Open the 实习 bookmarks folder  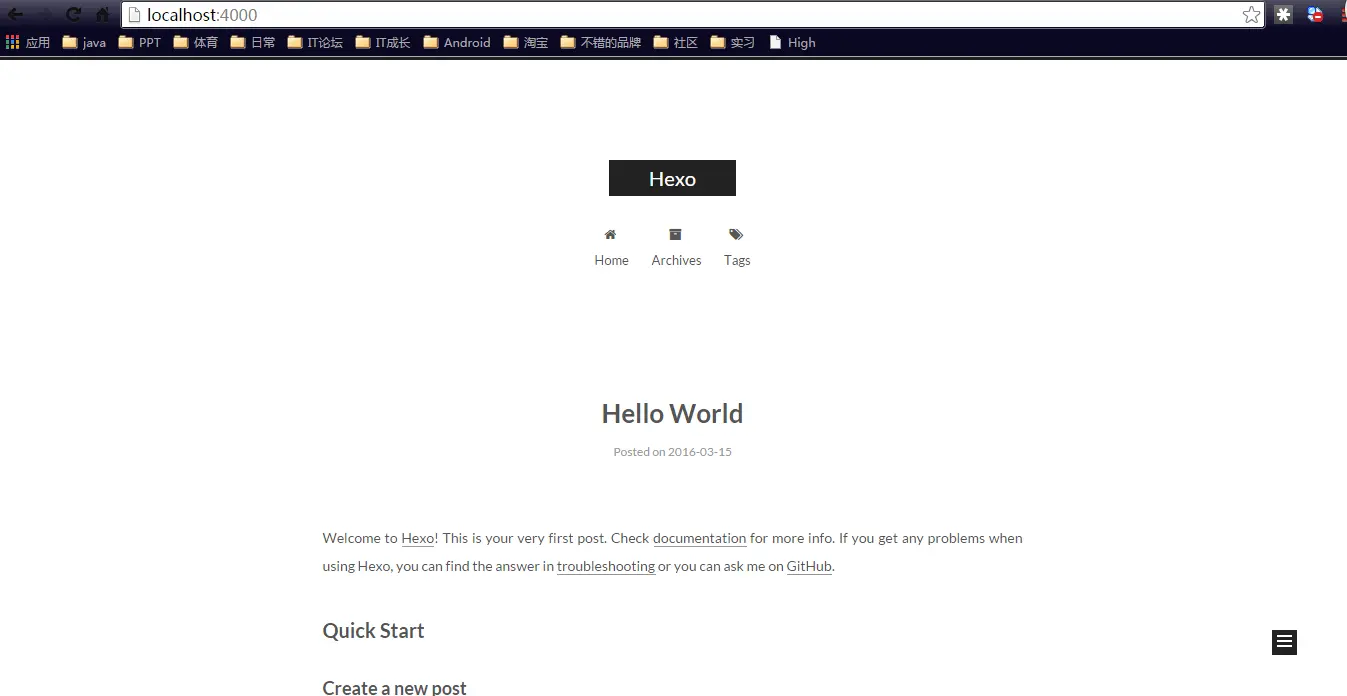732,42
